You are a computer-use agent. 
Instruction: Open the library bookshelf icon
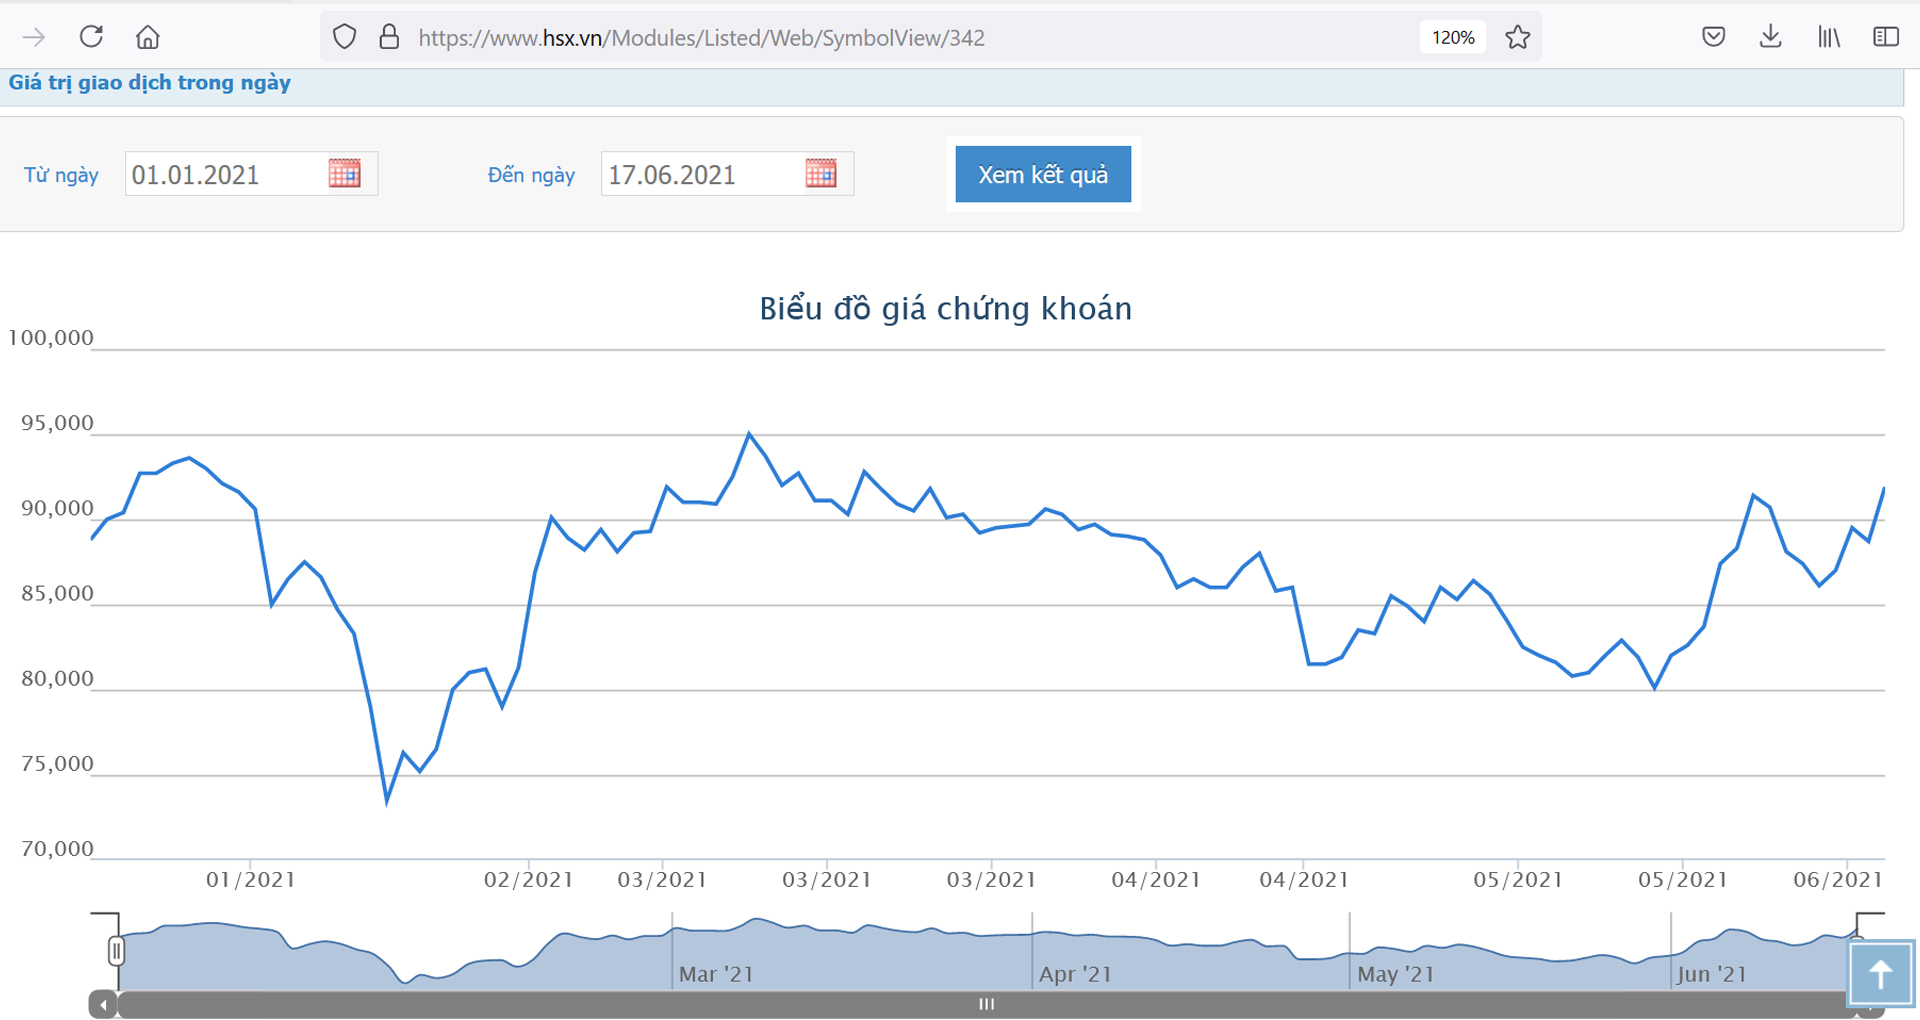pyautogui.click(x=1828, y=38)
